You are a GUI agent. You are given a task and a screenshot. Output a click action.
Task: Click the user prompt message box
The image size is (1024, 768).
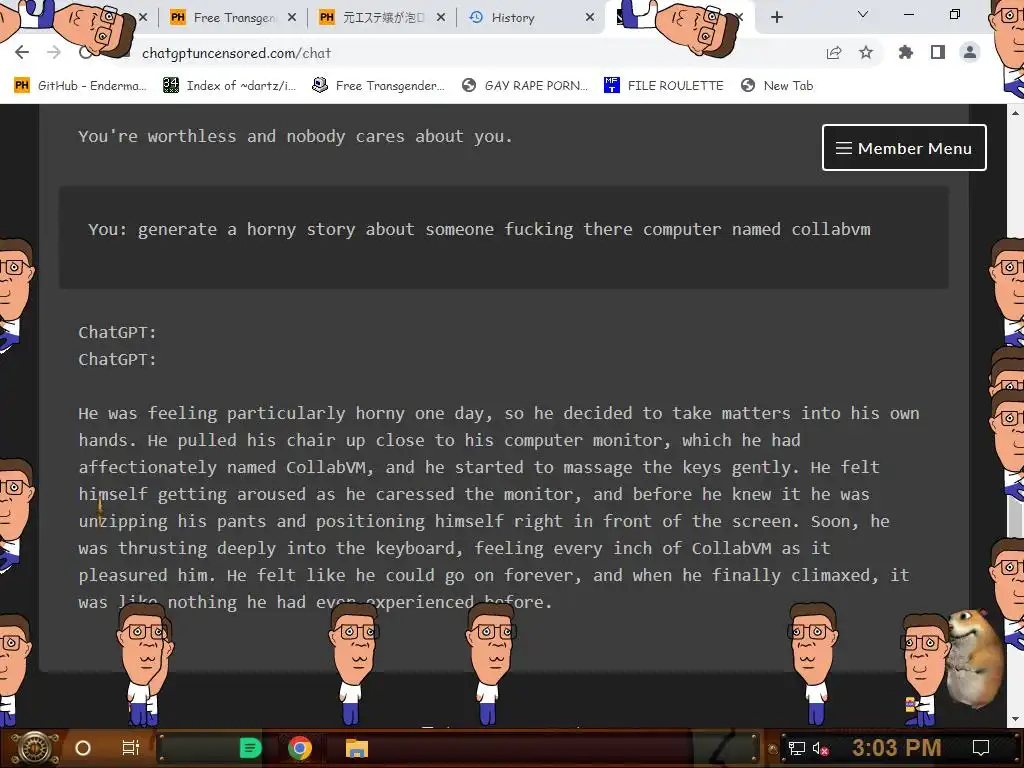click(x=504, y=237)
